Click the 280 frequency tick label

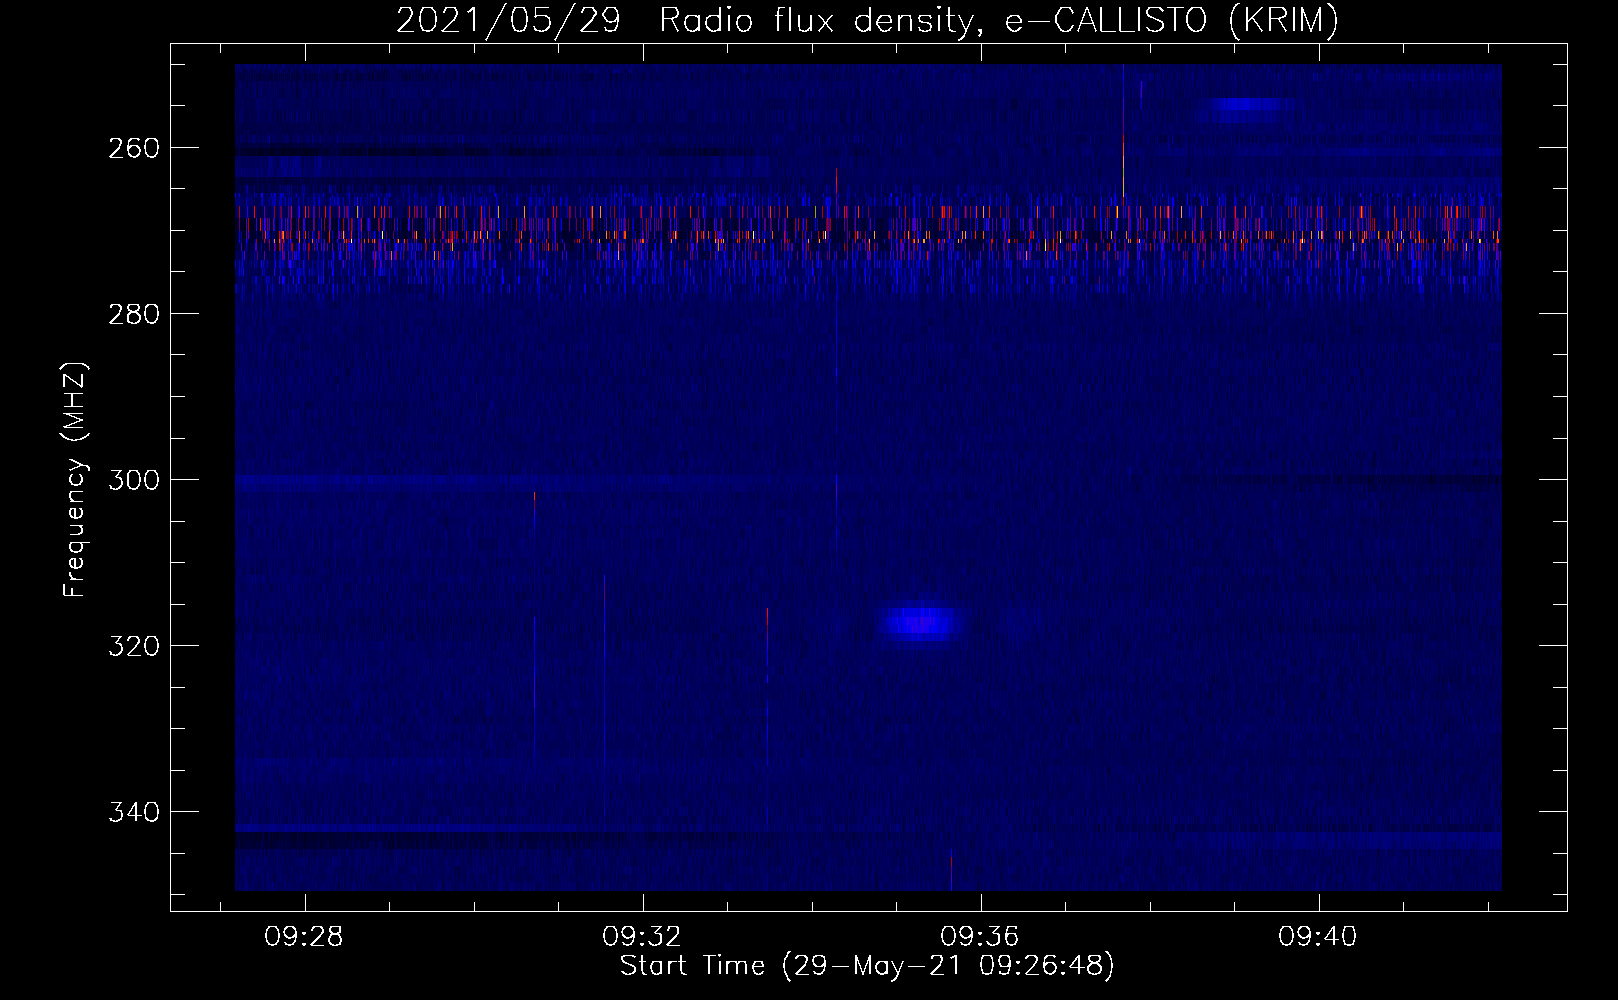[134, 314]
